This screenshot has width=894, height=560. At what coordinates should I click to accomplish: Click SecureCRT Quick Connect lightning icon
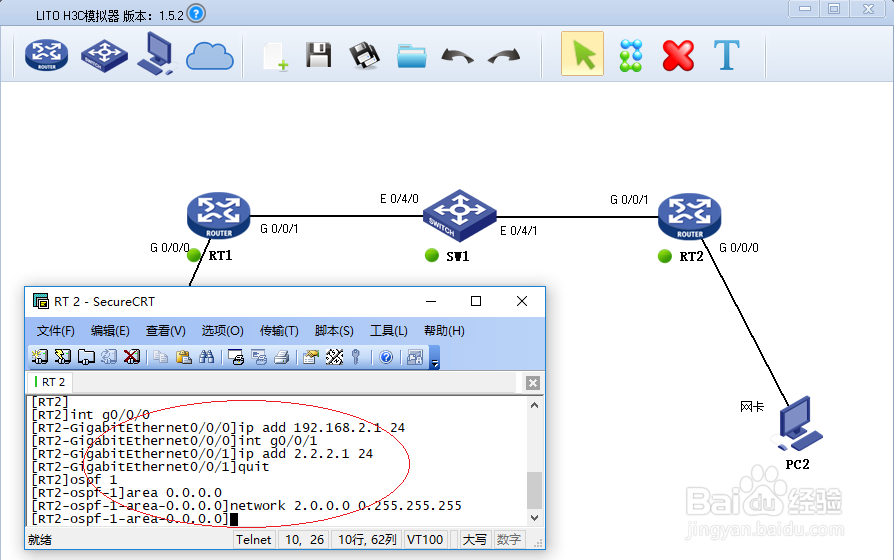pos(63,357)
